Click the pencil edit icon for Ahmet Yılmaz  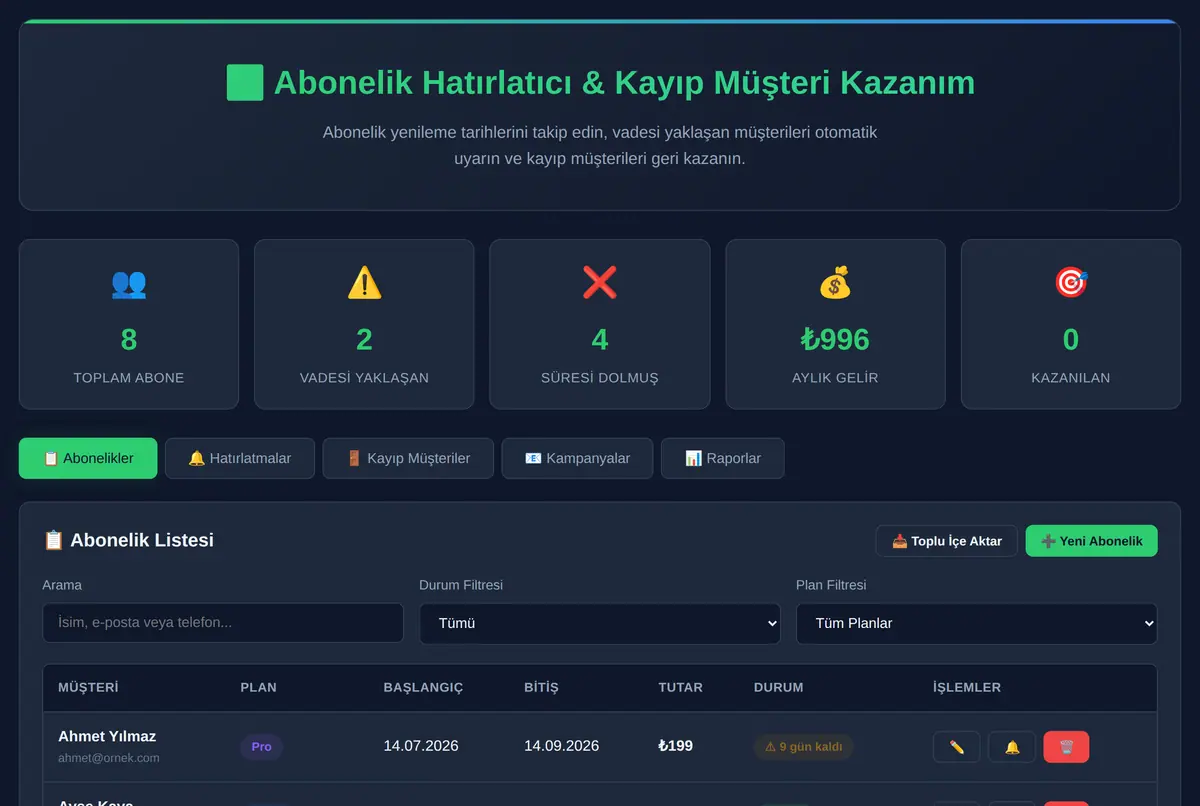tap(957, 747)
